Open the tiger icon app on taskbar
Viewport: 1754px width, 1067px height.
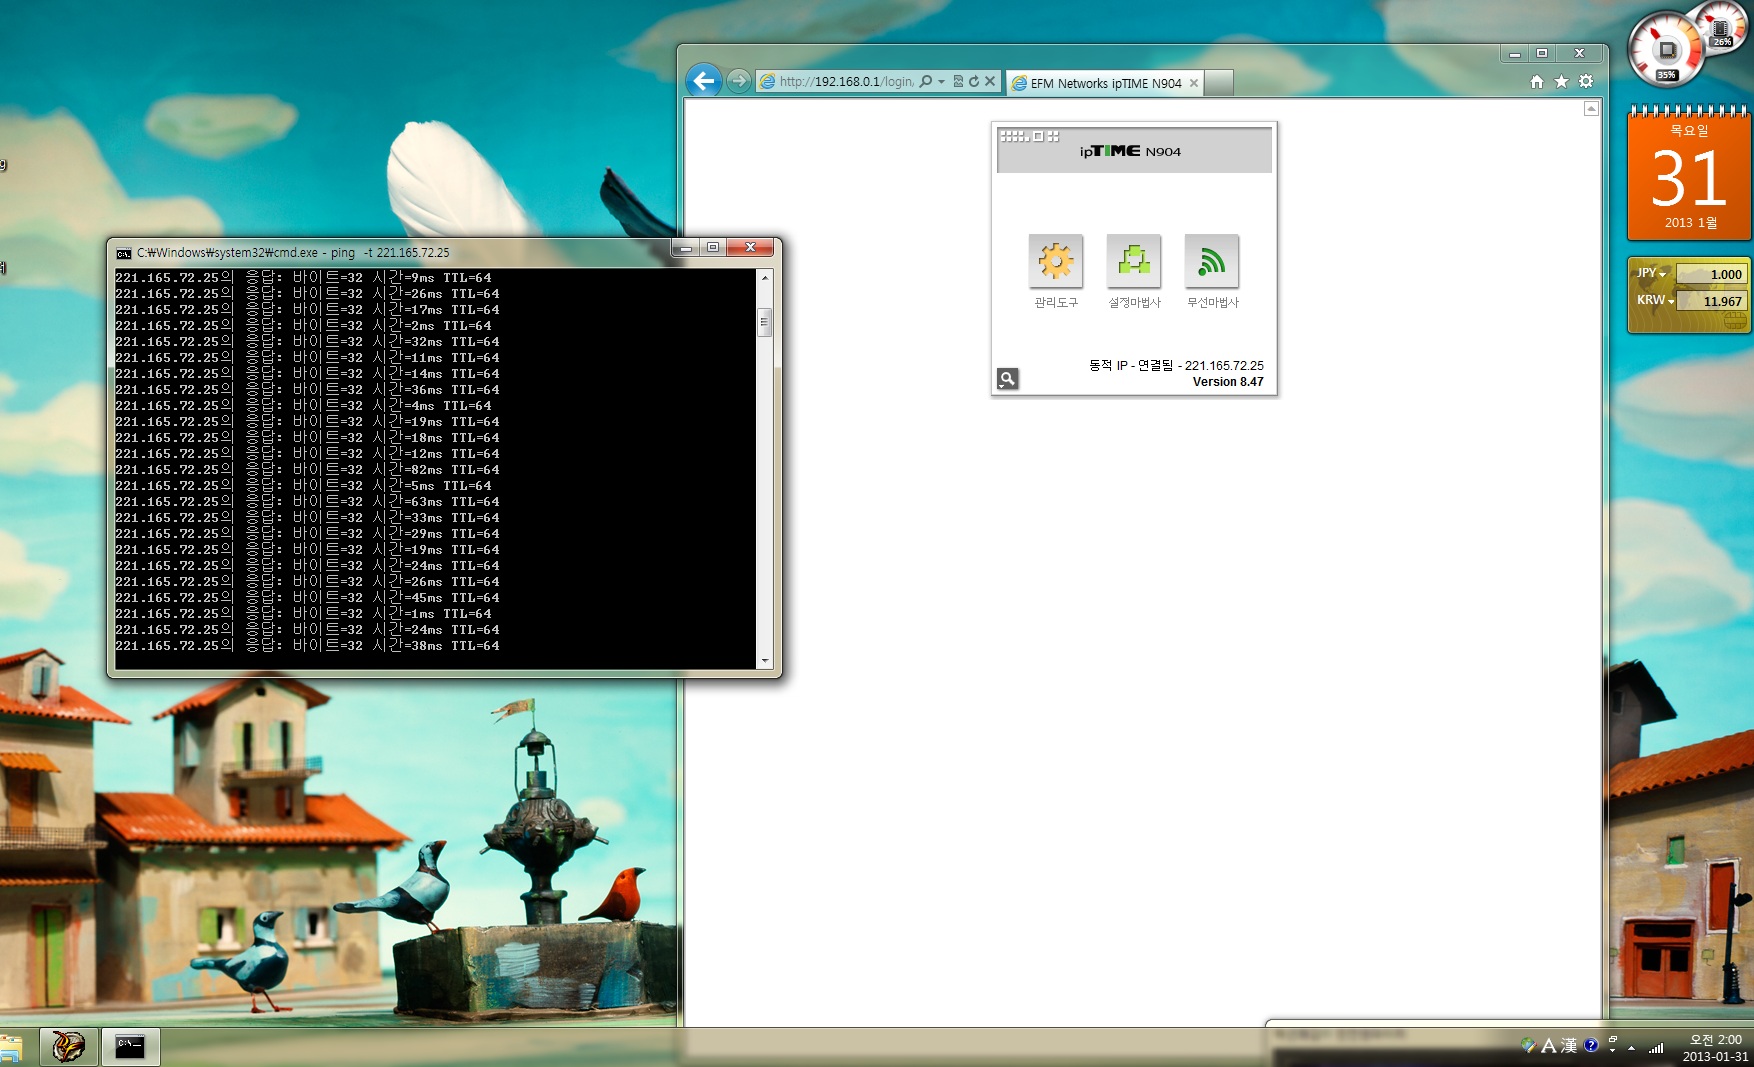(x=69, y=1047)
